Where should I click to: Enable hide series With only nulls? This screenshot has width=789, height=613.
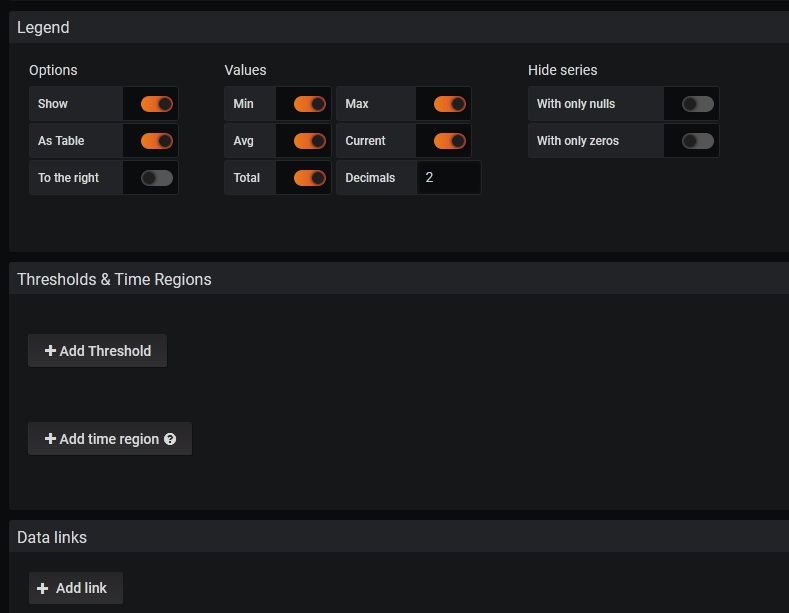[697, 104]
